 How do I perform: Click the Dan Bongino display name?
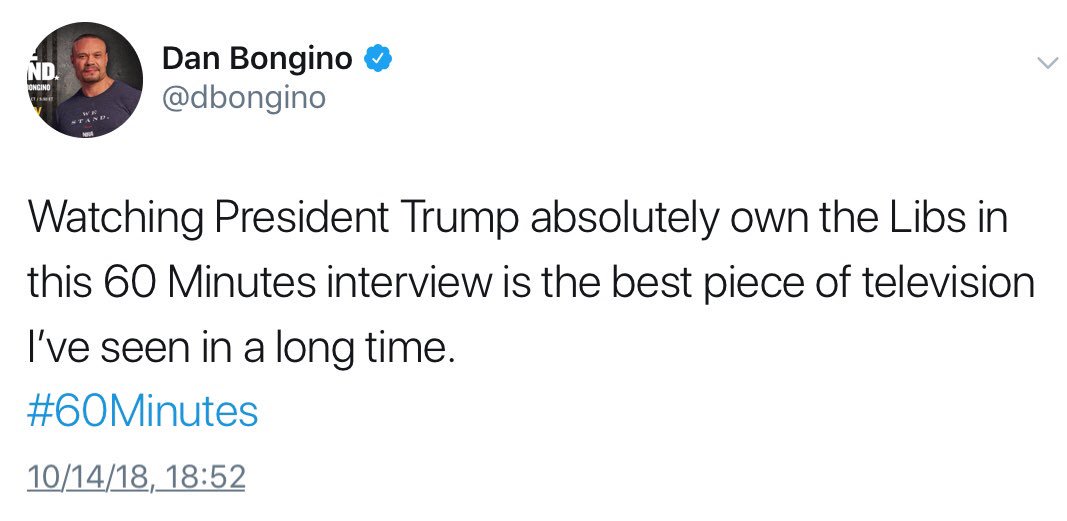[257, 60]
